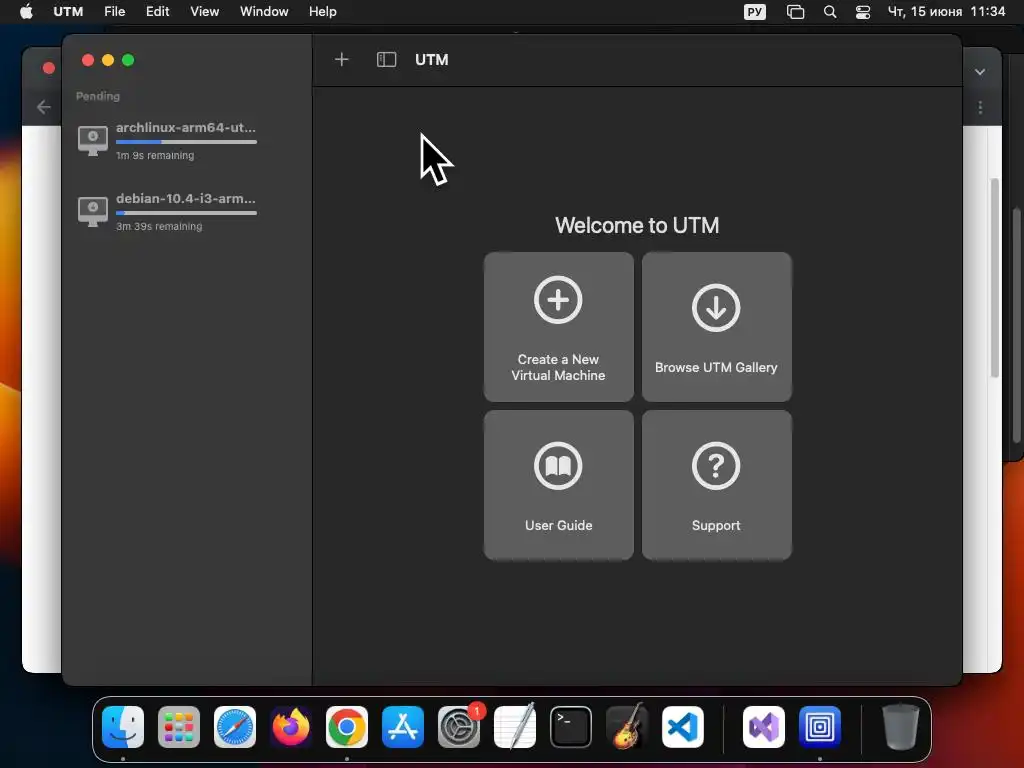
Task: Click the archlinux VM monitor icon
Action: 93,140
